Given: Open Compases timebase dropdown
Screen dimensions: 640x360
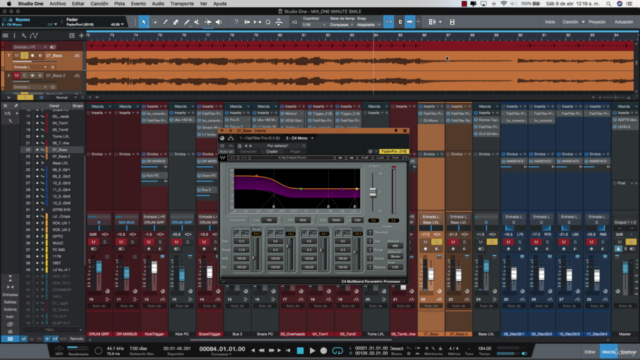Looking at the screenshot, I should pyautogui.click(x=341, y=25).
